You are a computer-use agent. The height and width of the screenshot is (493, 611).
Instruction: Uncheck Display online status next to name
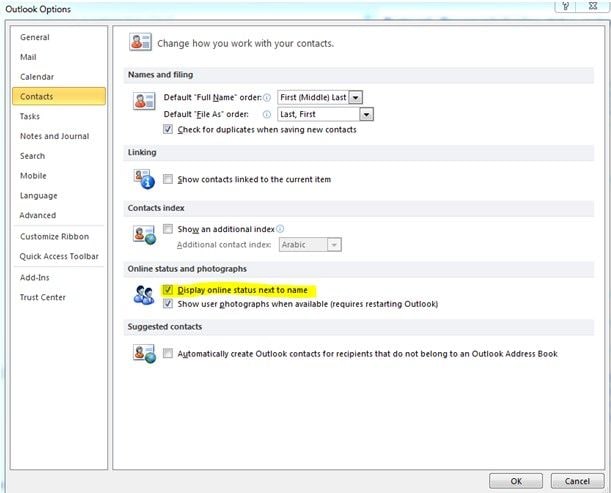tap(168, 290)
